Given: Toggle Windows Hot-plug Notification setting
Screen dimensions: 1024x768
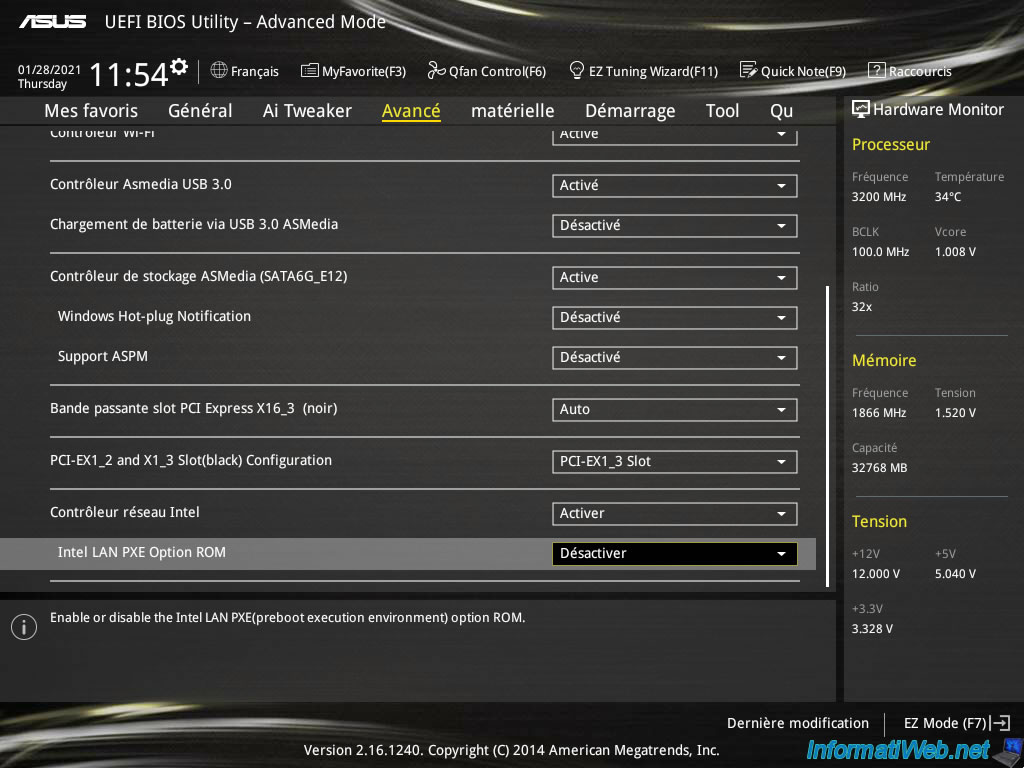Looking at the screenshot, I should click(x=674, y=318).
